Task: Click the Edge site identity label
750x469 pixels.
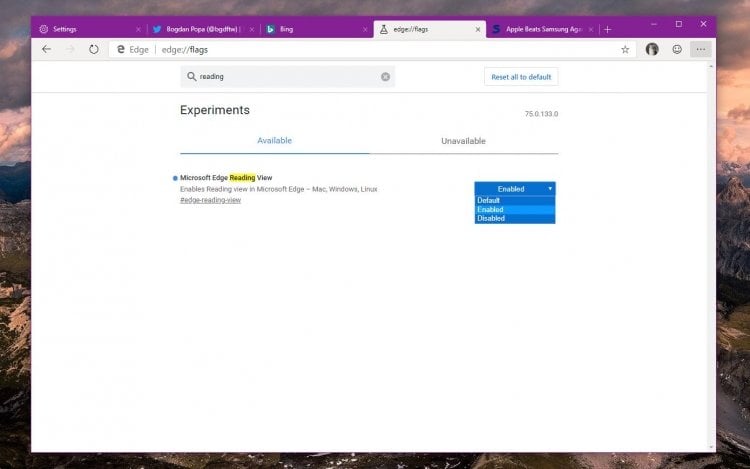Action: pos(133,50)
